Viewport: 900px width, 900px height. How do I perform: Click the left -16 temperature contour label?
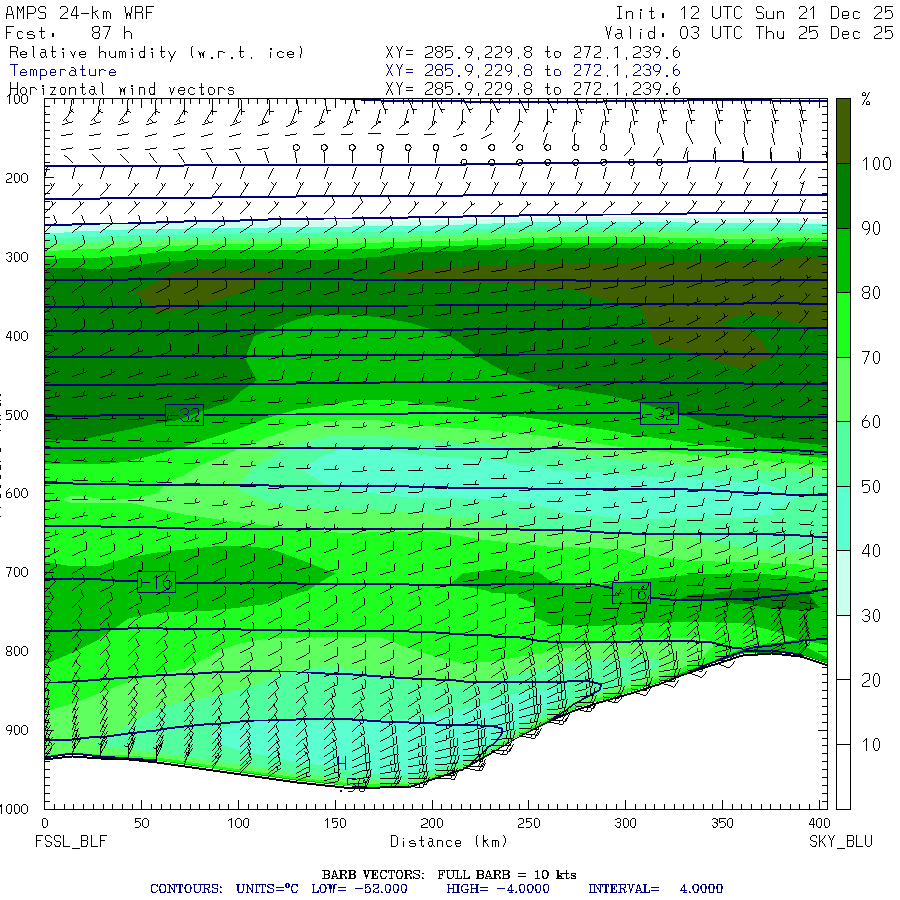click(156, 583)
